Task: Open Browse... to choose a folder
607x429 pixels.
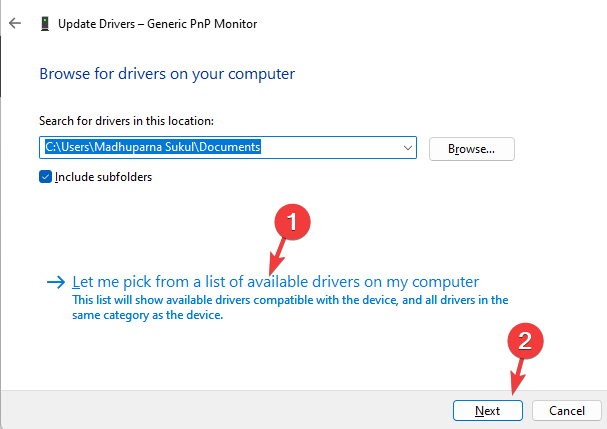Action: [x=471, y=149]
